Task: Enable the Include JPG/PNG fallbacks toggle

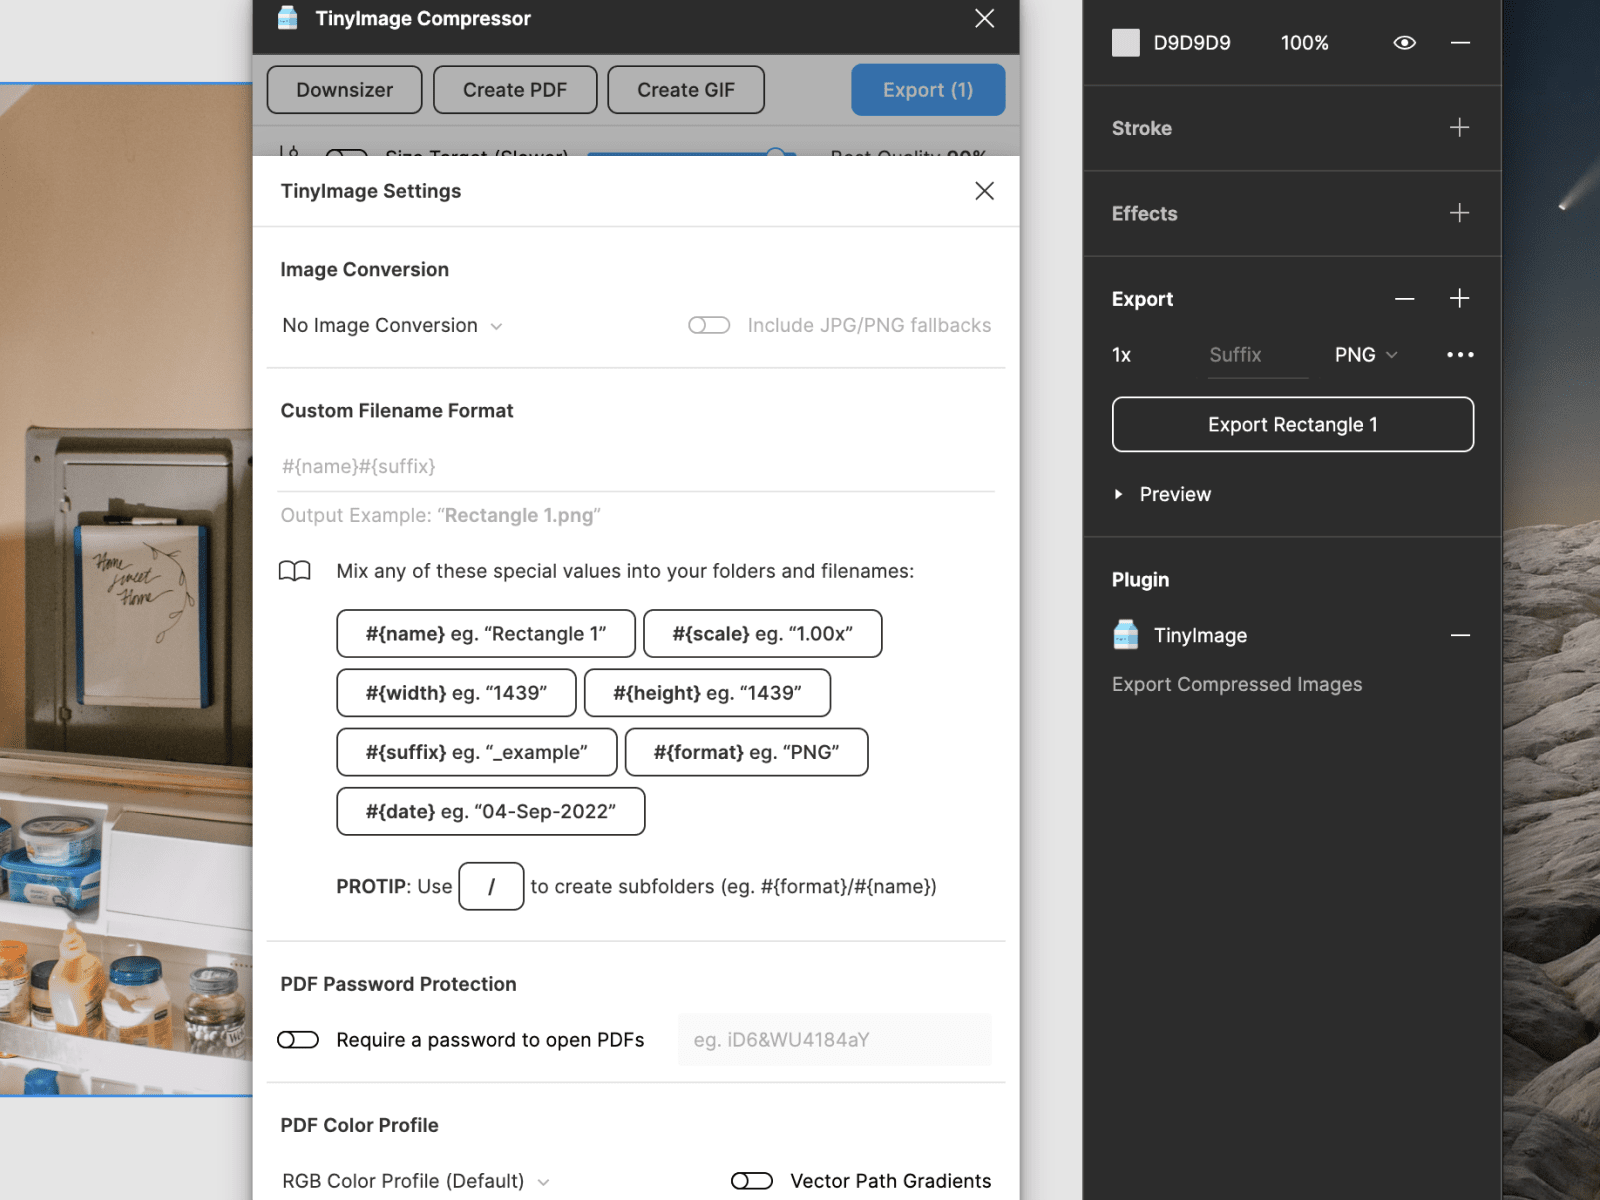Action: coord(709,325)
